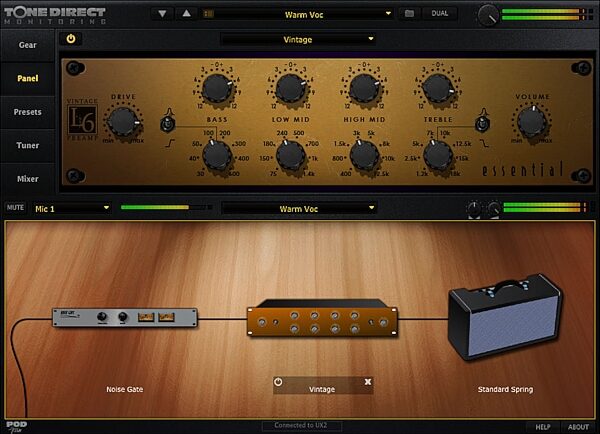
Task: Click the L6 Vintage Preamp logo
Action: pyautogui.click(x=82, y=119)
